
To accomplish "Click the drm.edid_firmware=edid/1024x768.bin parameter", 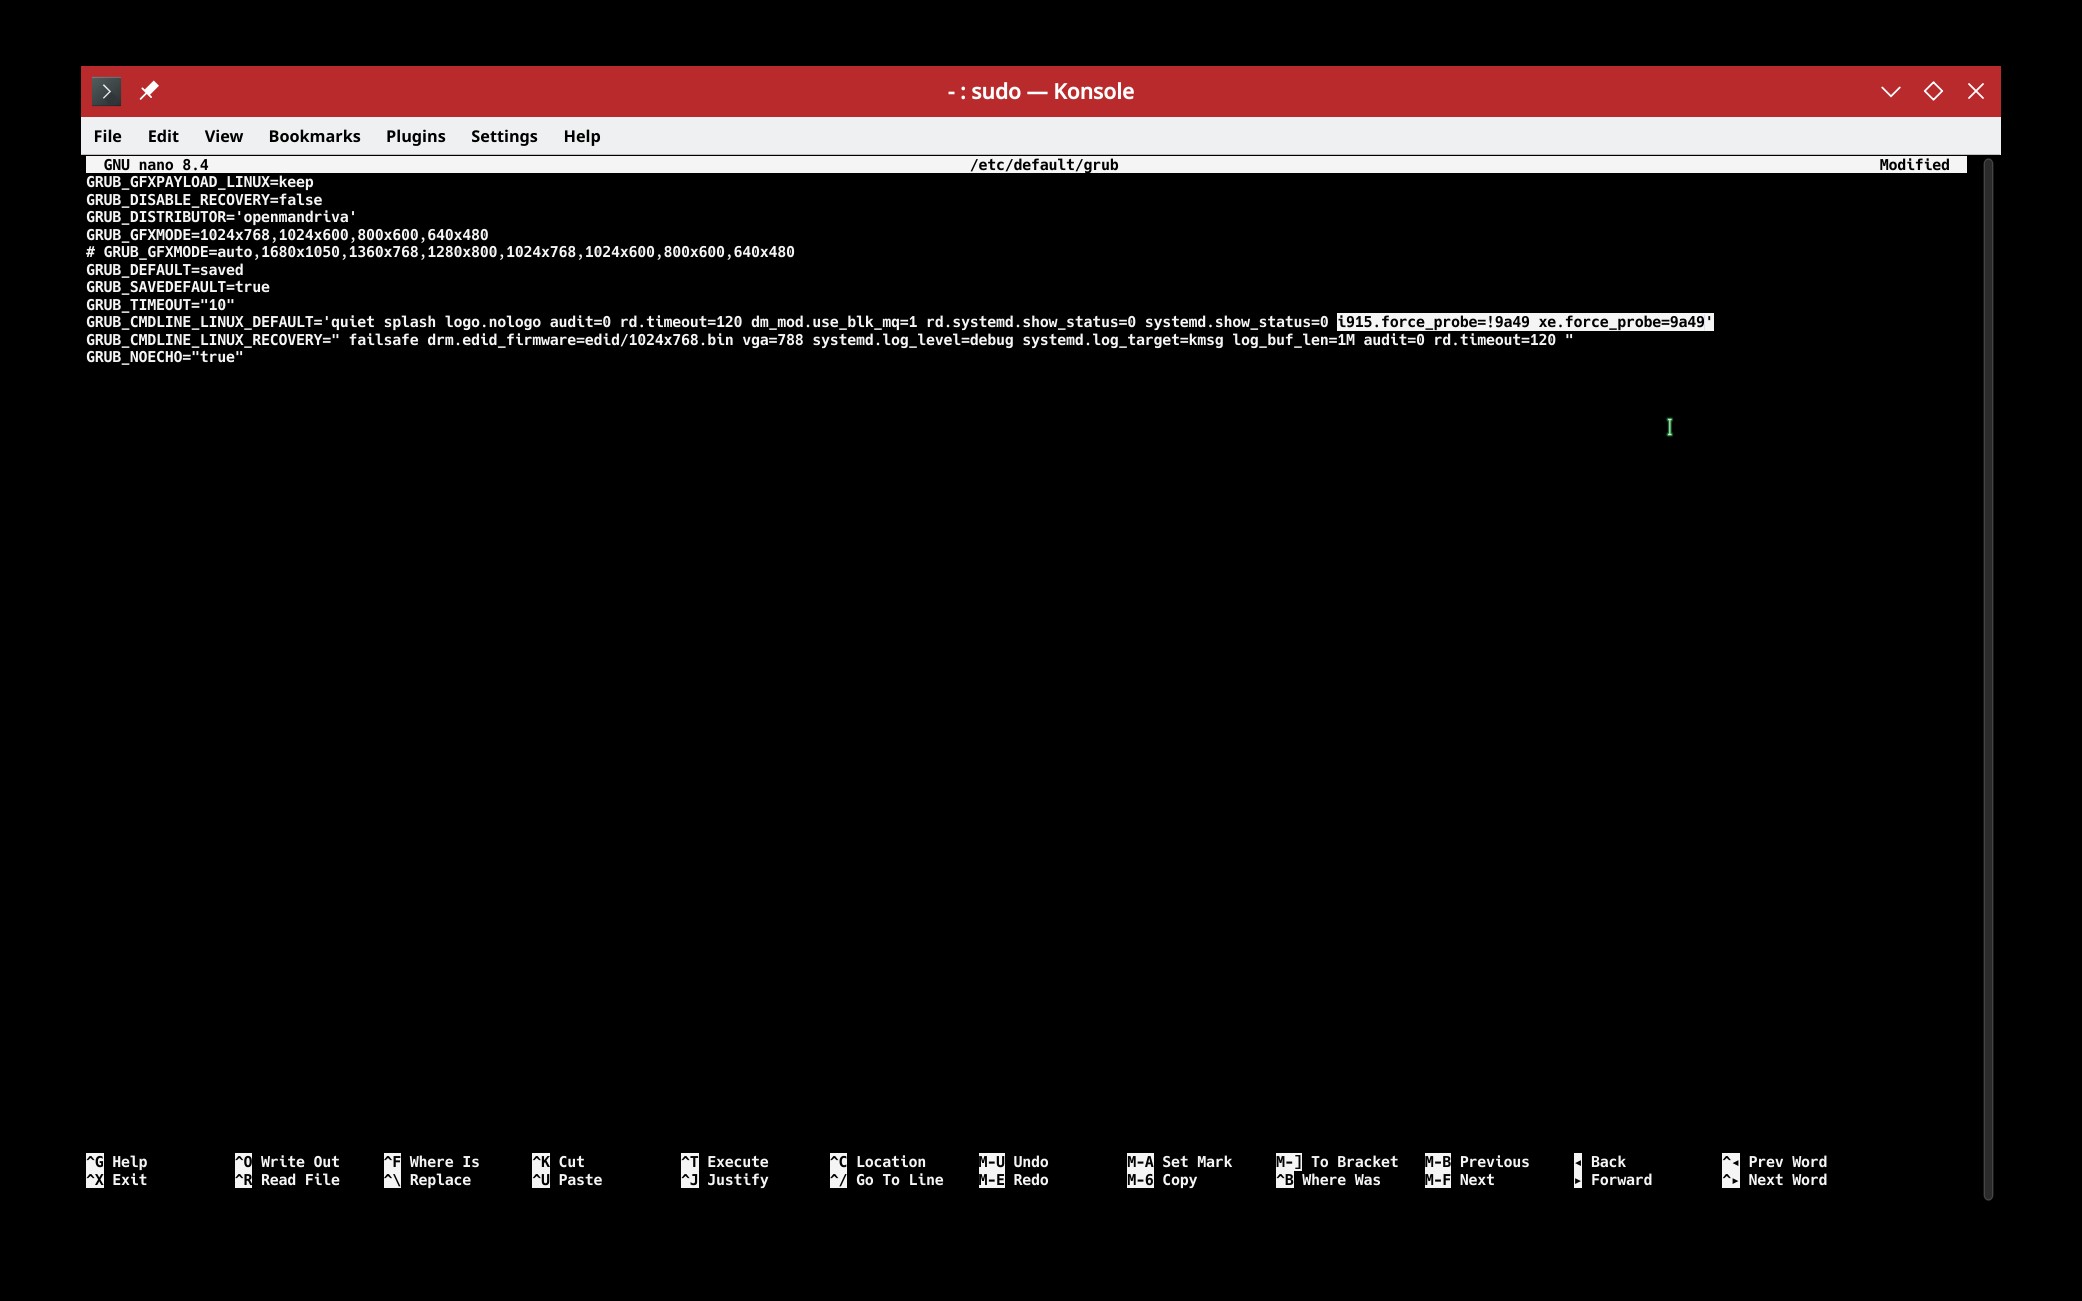I will 580,340.
